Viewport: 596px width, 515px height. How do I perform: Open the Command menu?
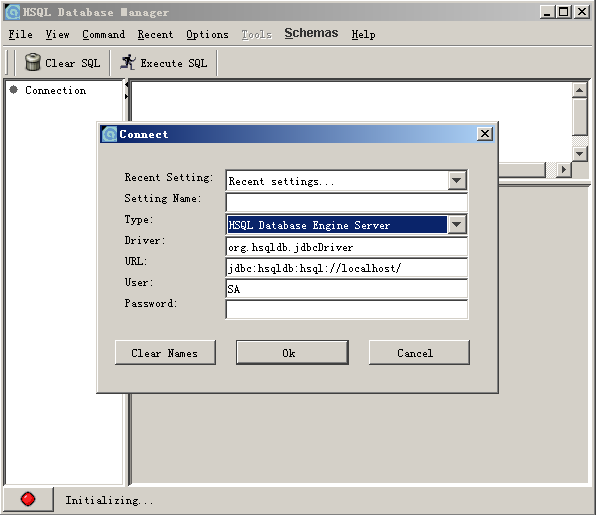pyautogui.click(x=103, y=34)
